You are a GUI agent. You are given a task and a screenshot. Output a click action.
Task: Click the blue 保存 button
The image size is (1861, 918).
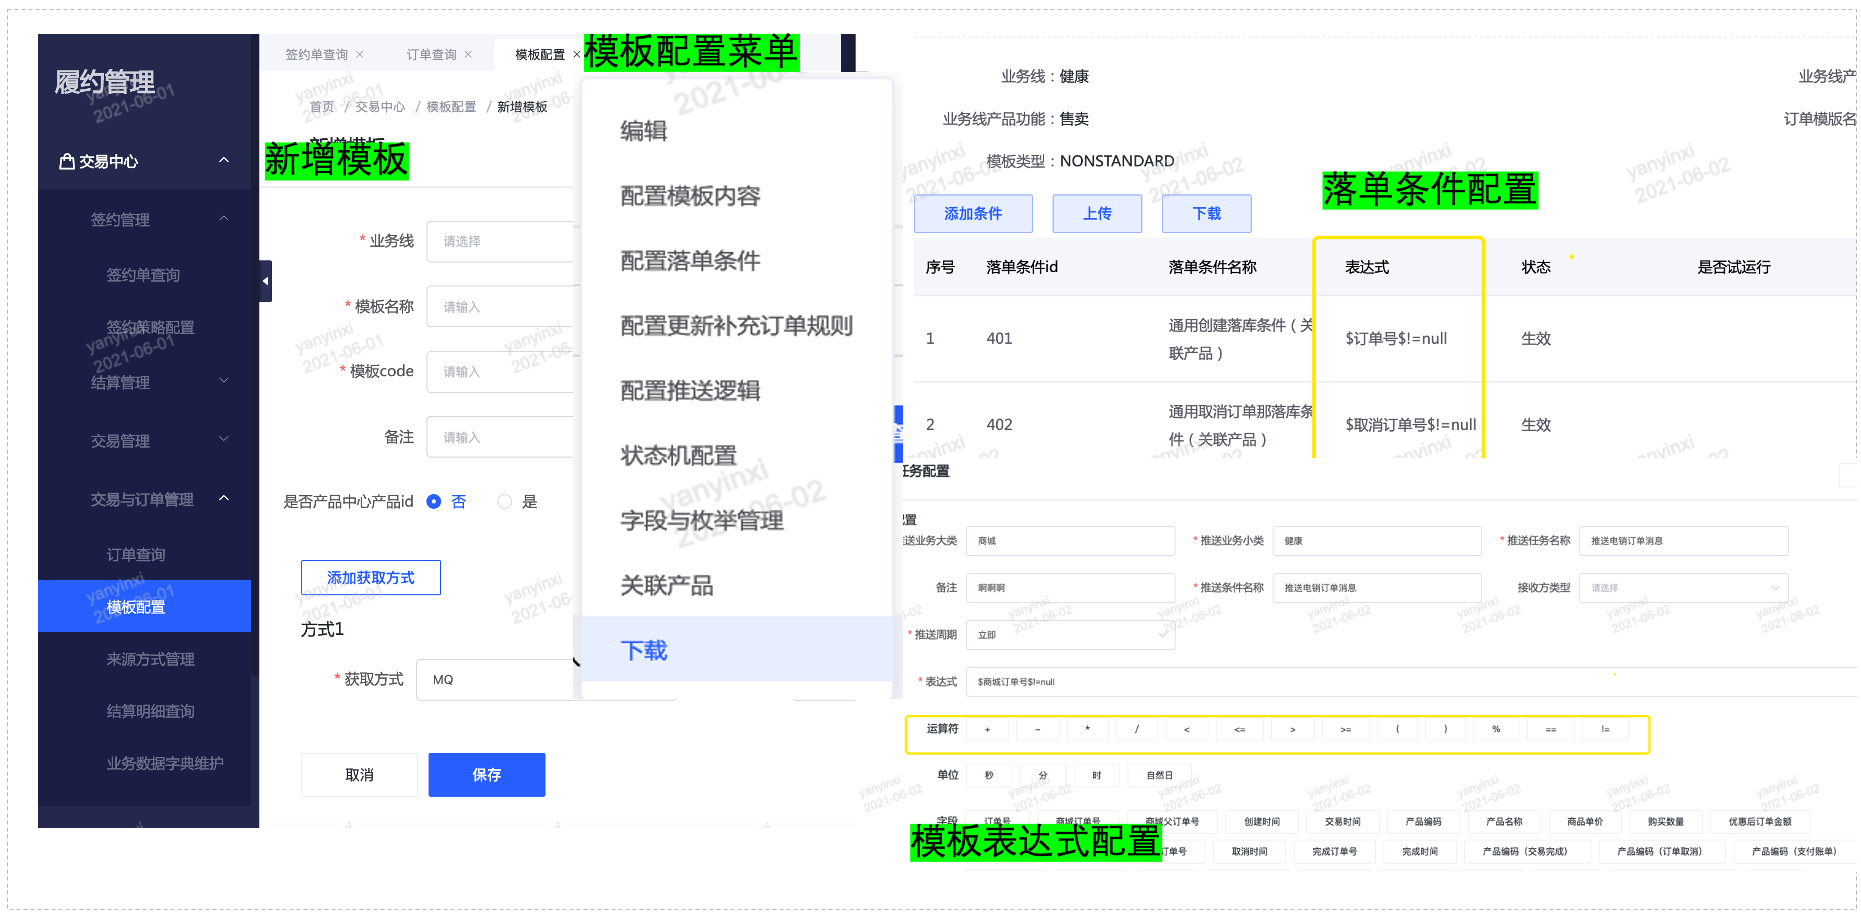487,775
